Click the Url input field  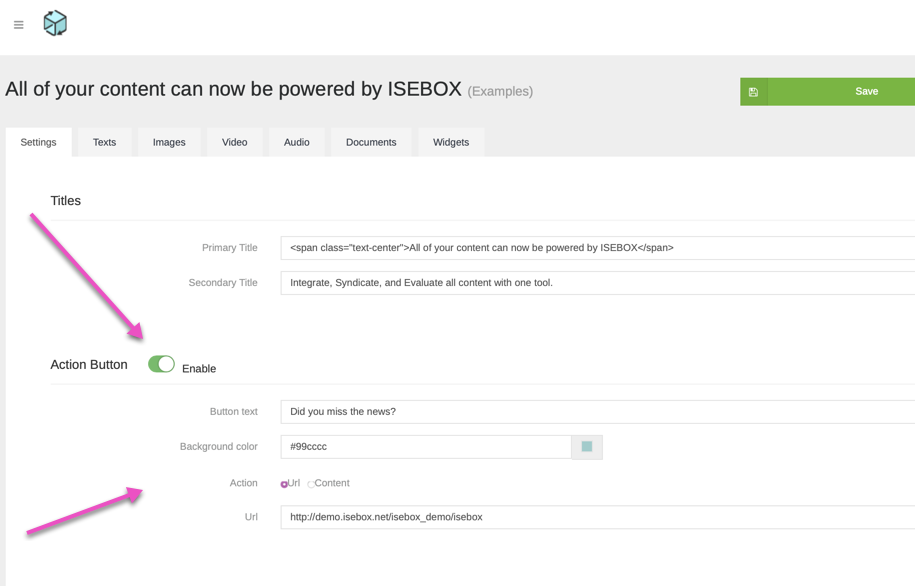click(x=598, y=517)
